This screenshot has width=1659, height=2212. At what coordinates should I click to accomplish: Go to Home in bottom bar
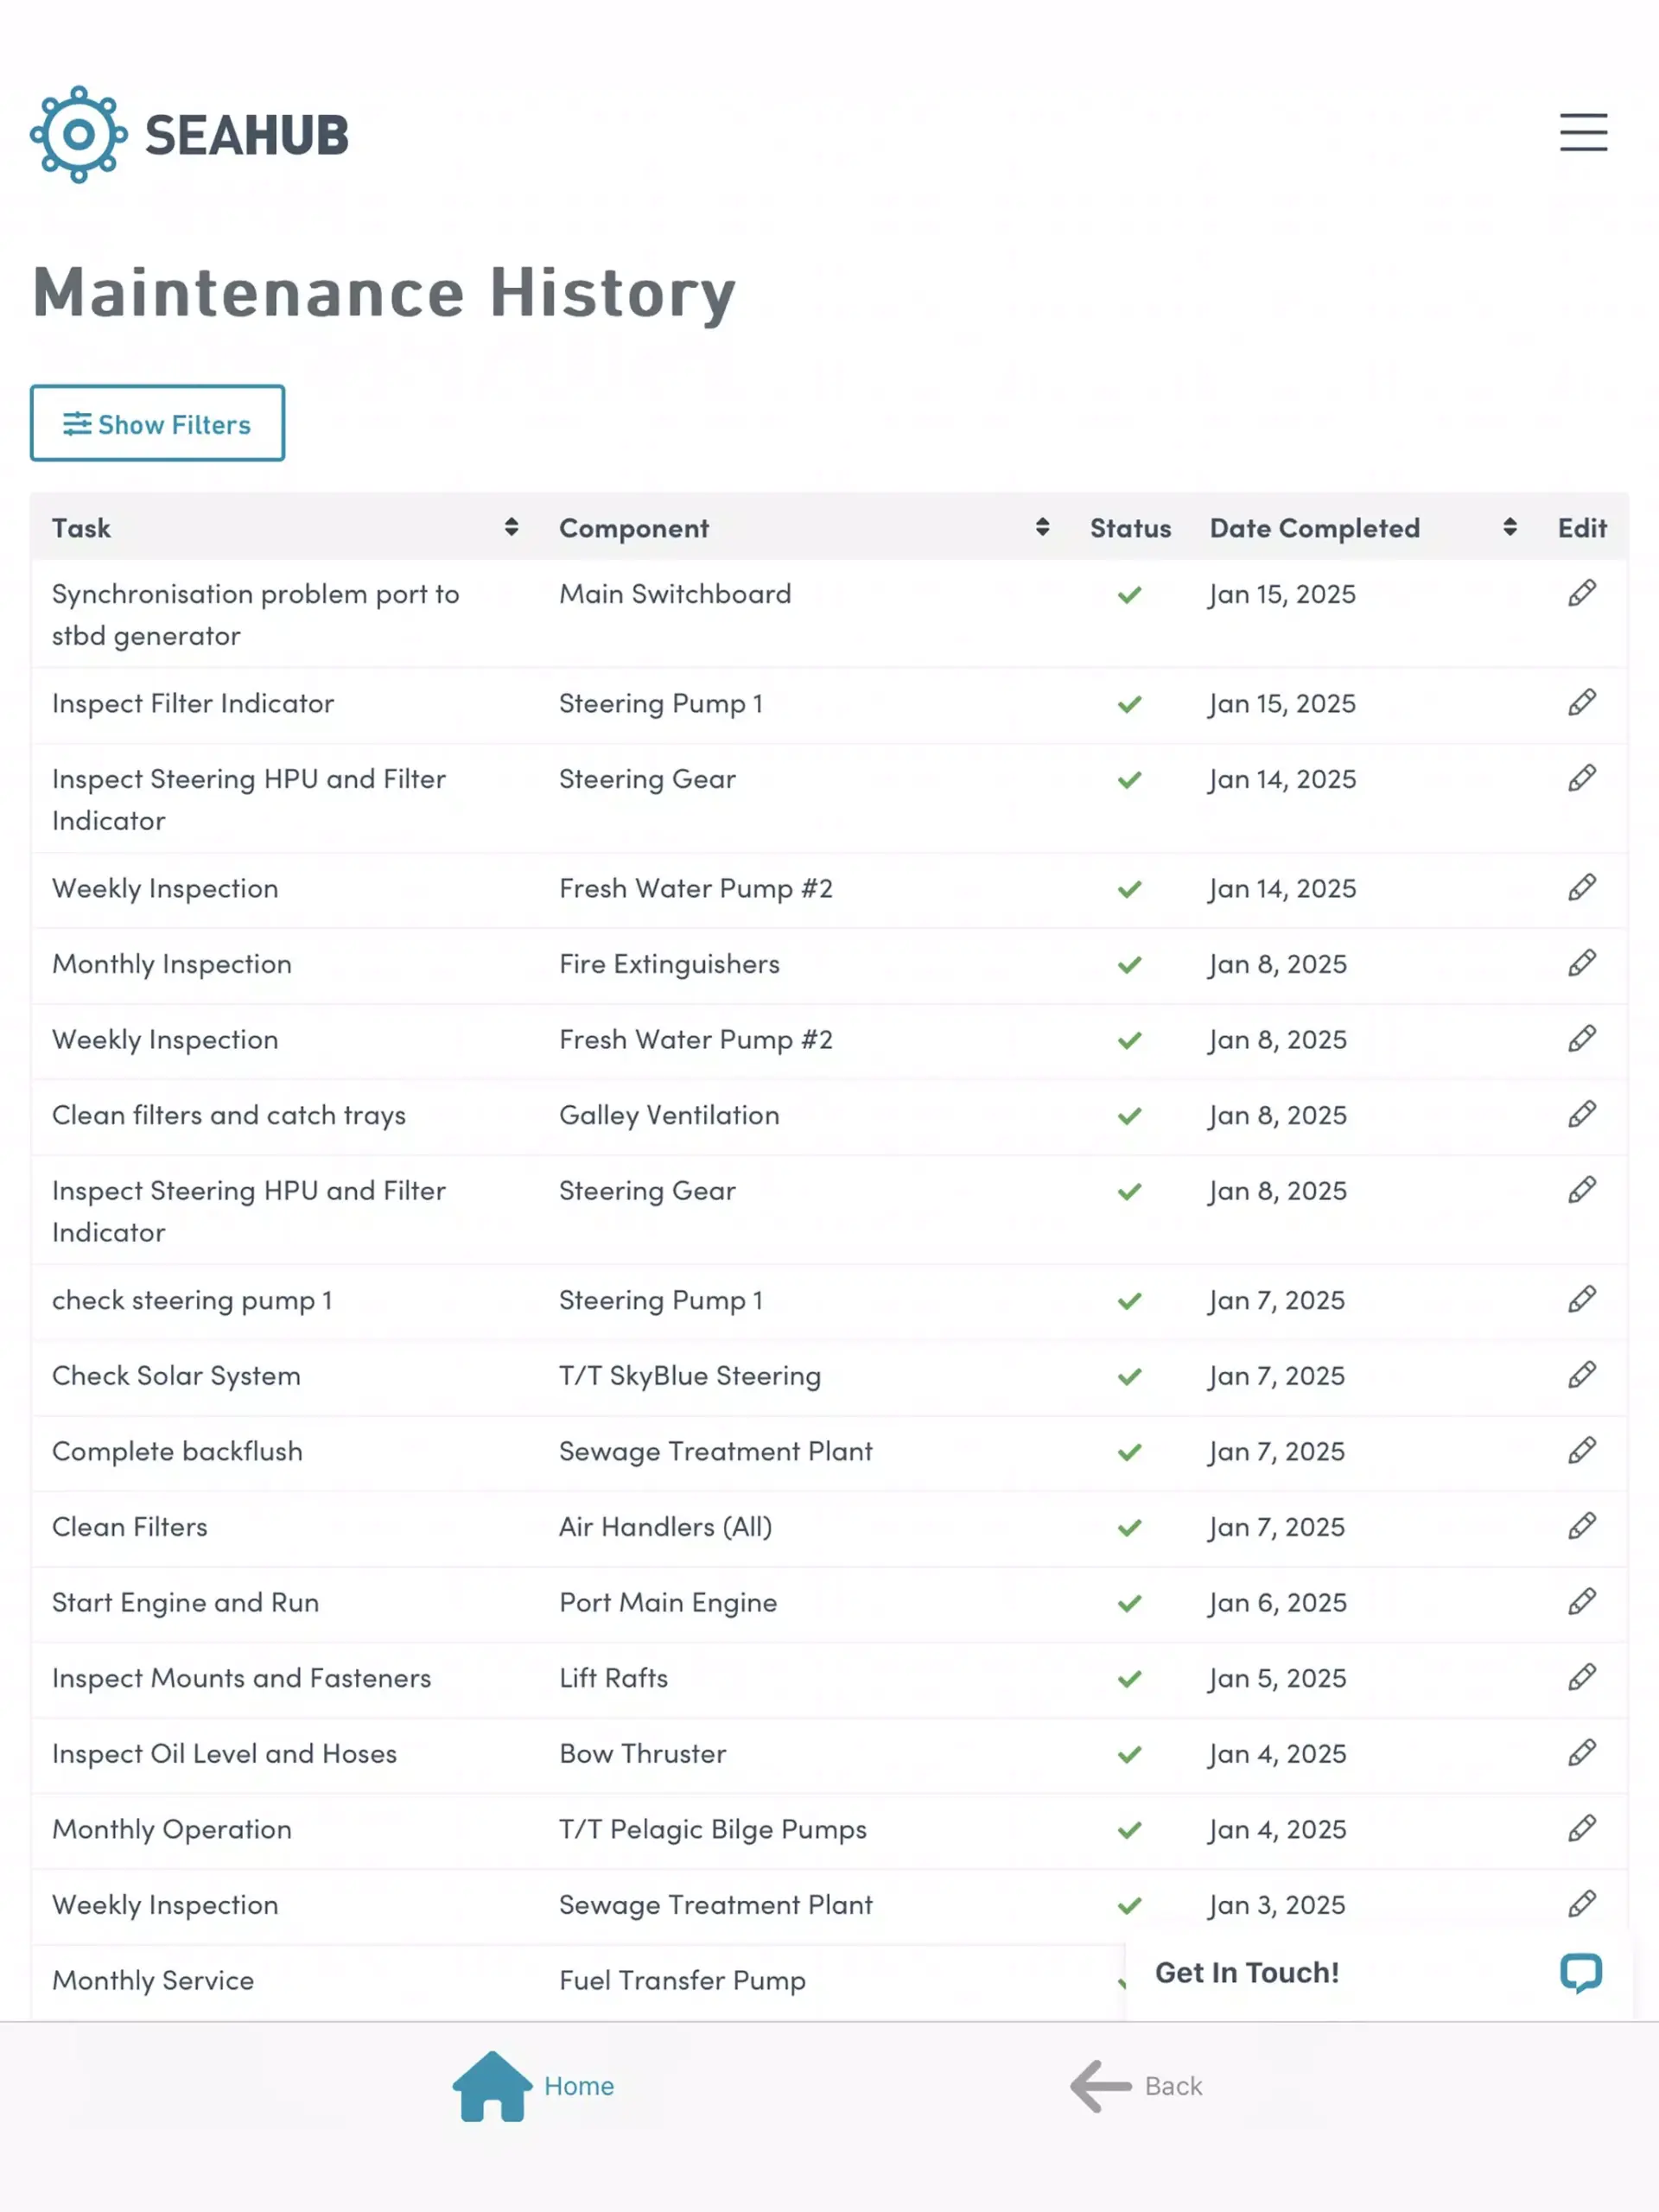click(533, 2085)
